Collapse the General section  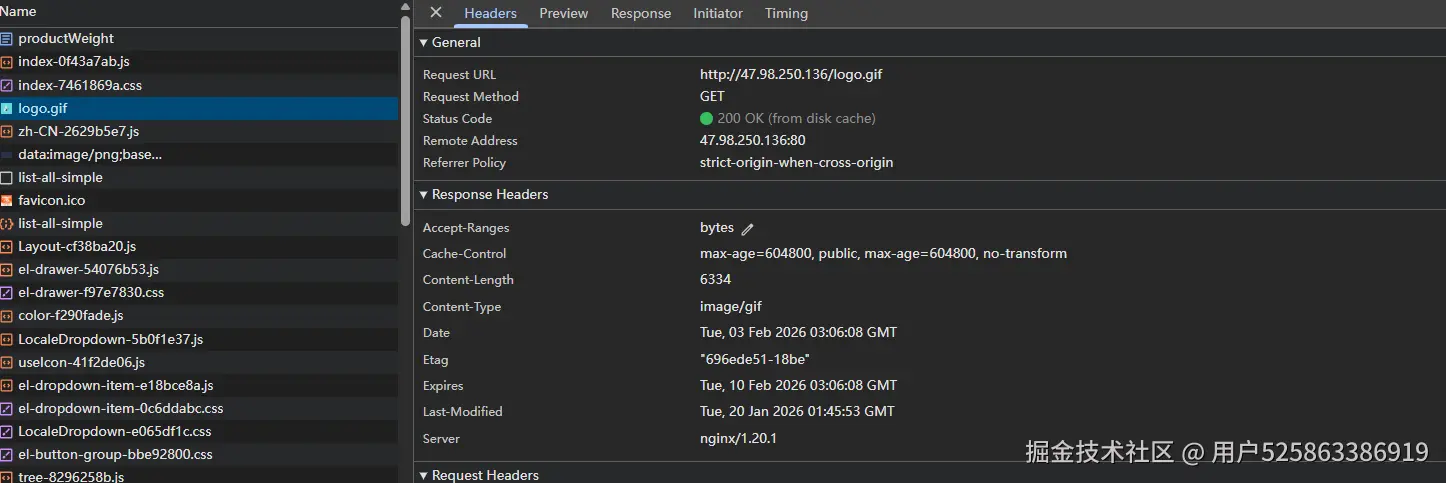click(424, 42)
